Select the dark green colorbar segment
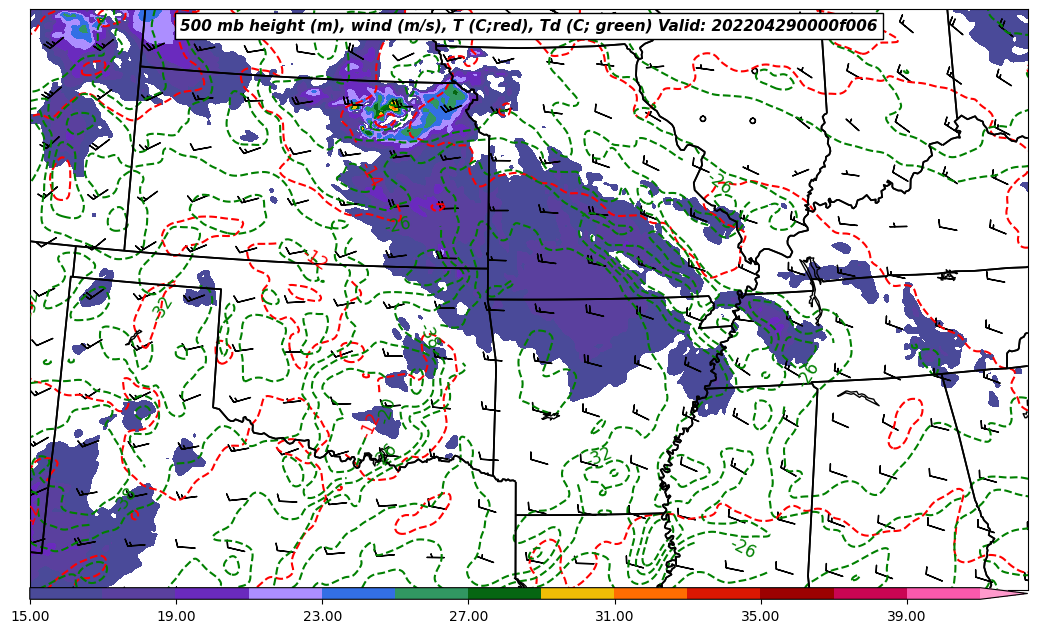This screenshot has width=1037, height=633. [x=504, y=594]
